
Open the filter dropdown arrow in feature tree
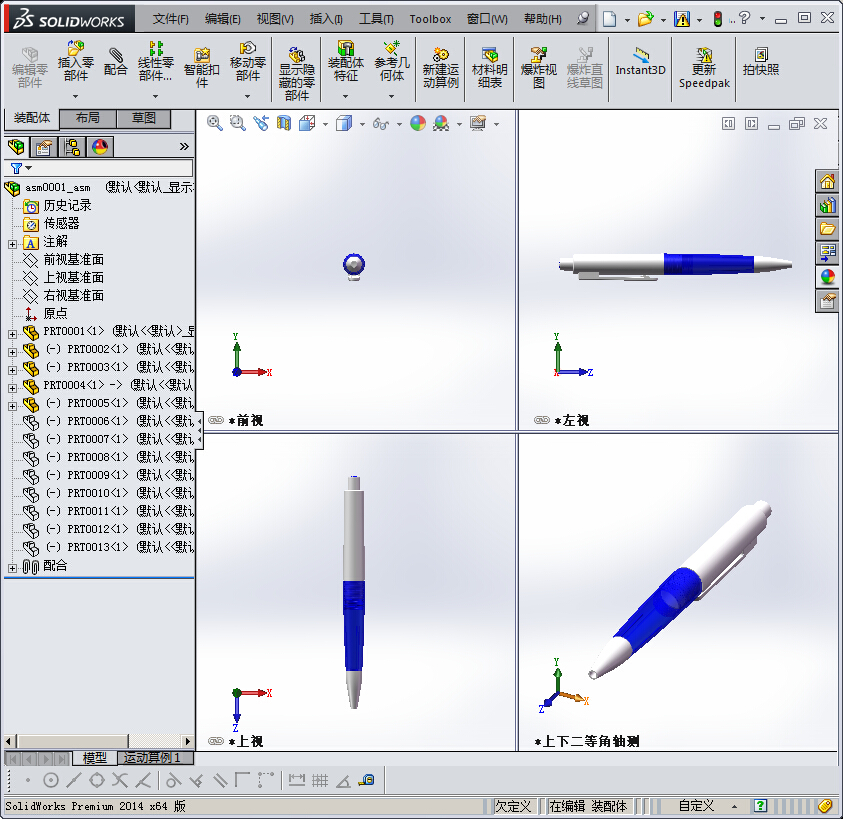[x=28, y=168]
